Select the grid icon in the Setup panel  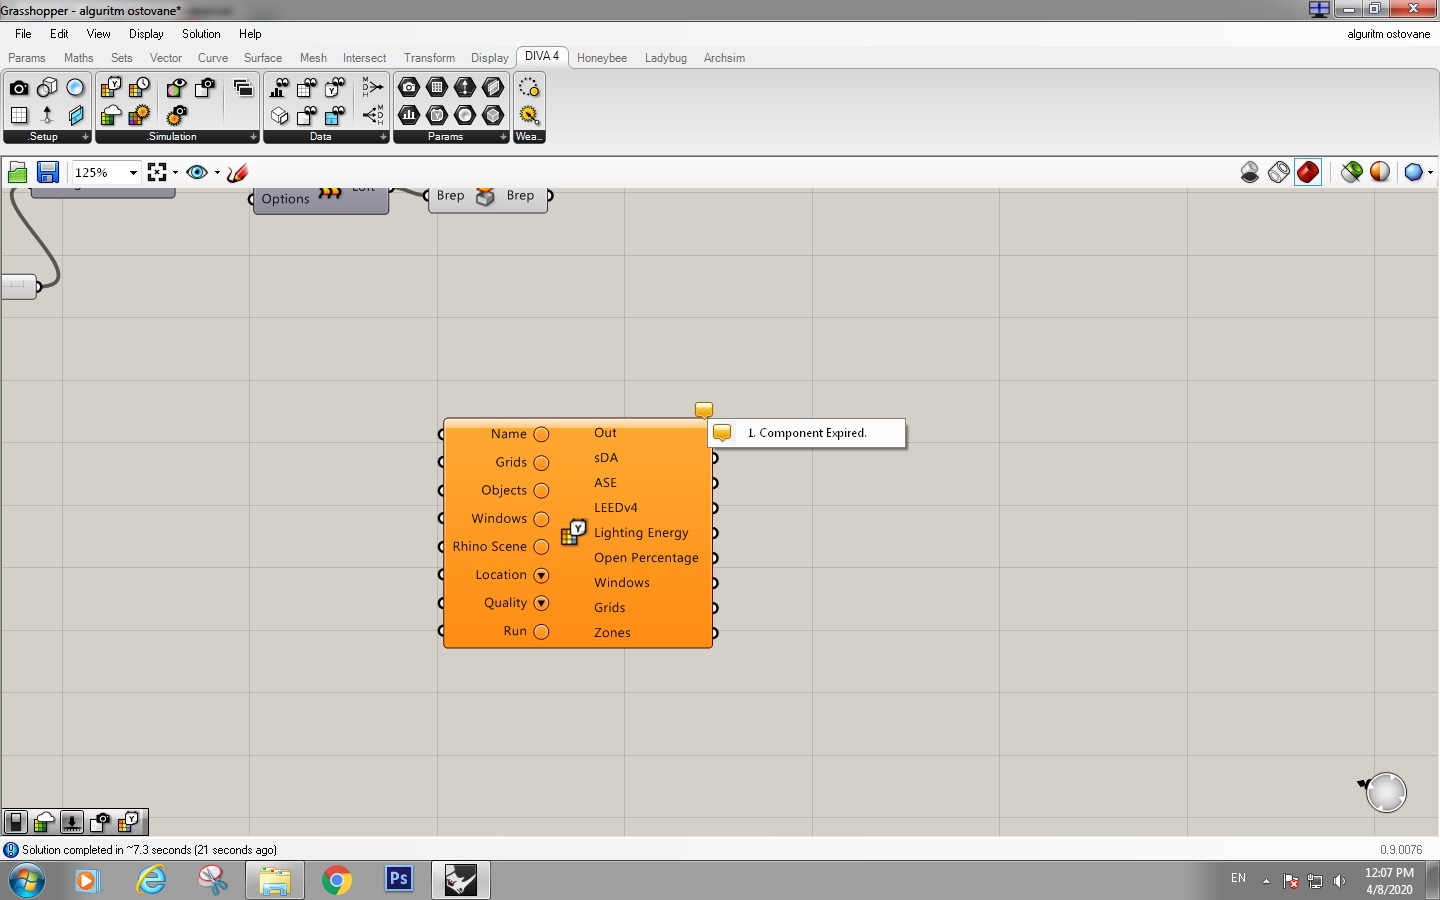(x=19, y=115)
